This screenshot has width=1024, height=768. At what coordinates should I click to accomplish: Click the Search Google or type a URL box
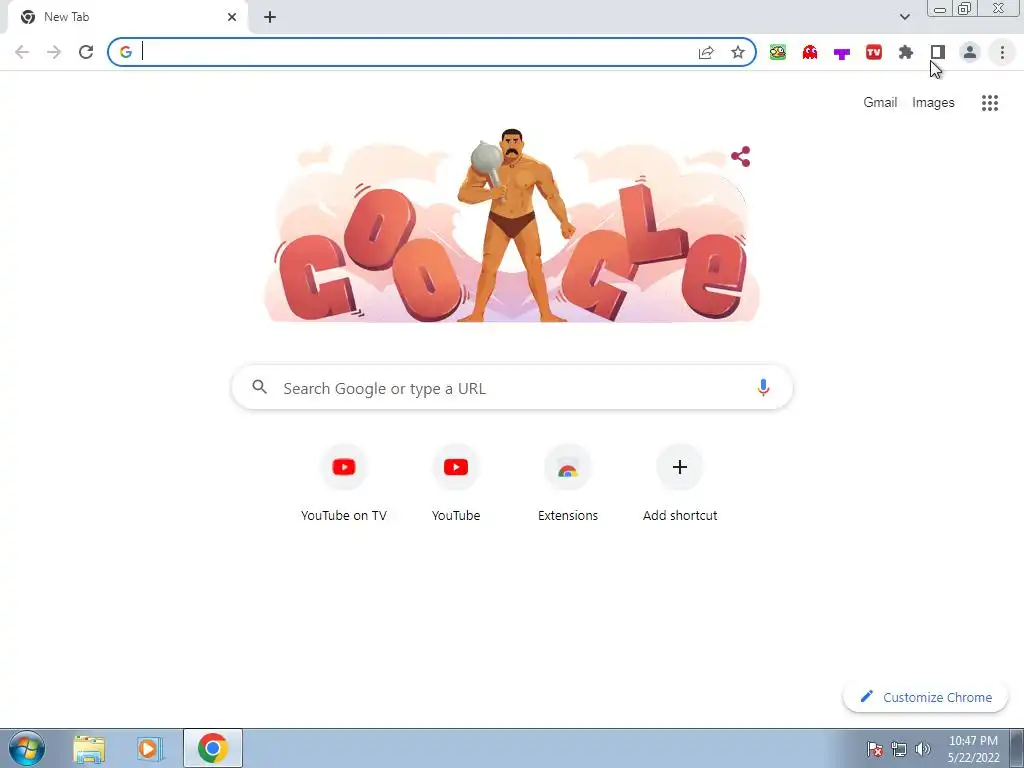pyautogui.click(x=512, y=388)
